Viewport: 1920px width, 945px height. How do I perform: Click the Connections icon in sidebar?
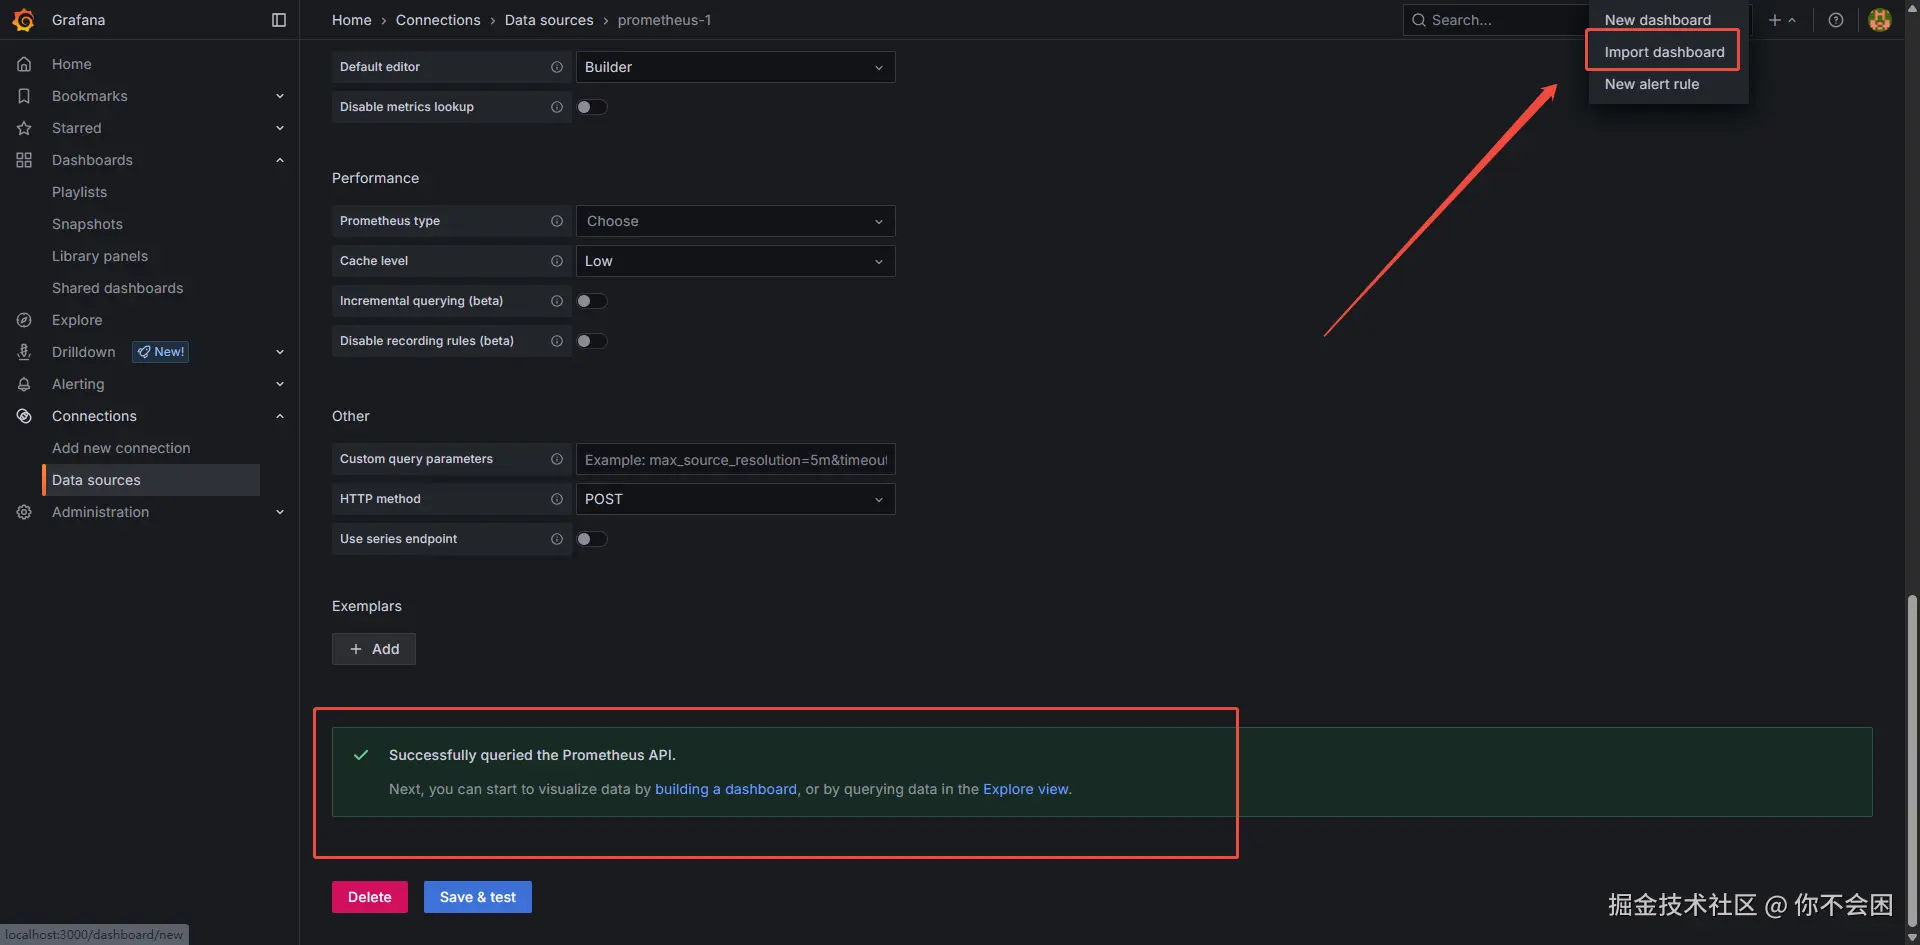24,416
